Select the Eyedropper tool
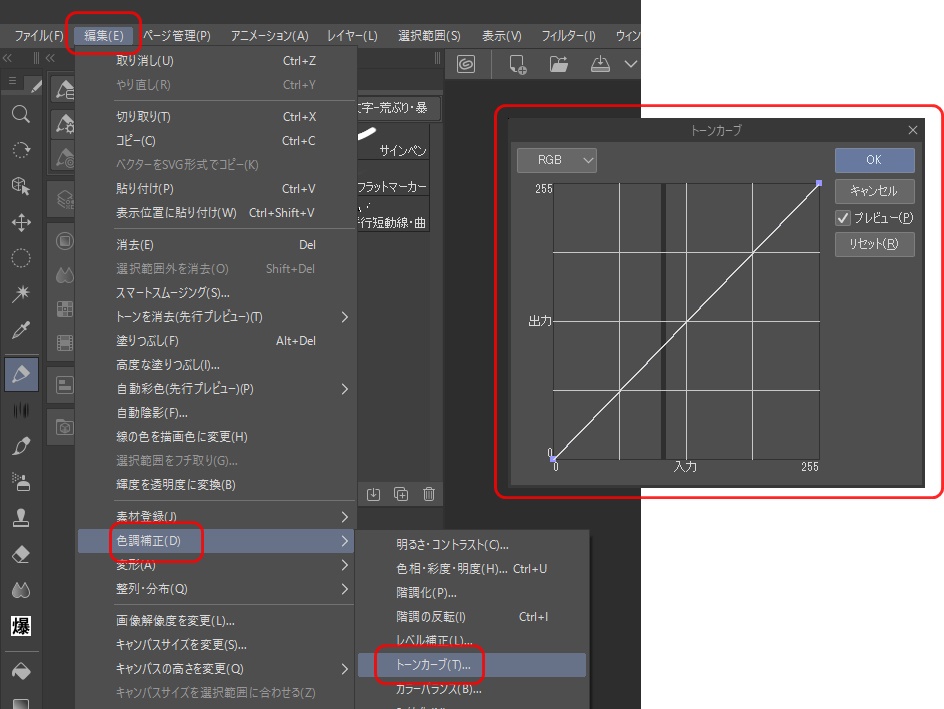Image resolution: width=944 pixels, height=709 pixels. point(21,330)
